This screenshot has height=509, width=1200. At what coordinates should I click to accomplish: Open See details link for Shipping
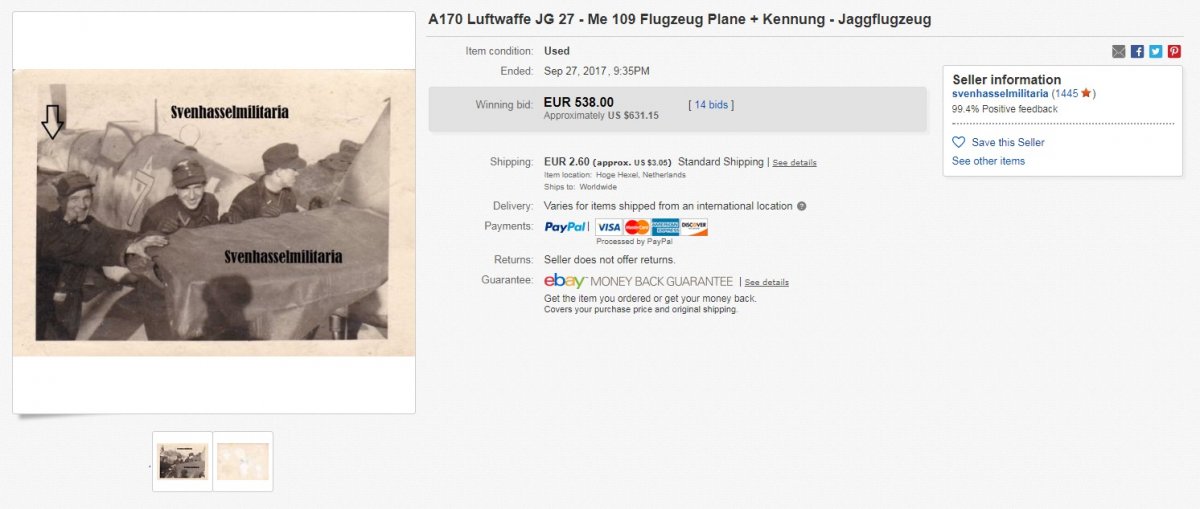(x=794, y=163)
